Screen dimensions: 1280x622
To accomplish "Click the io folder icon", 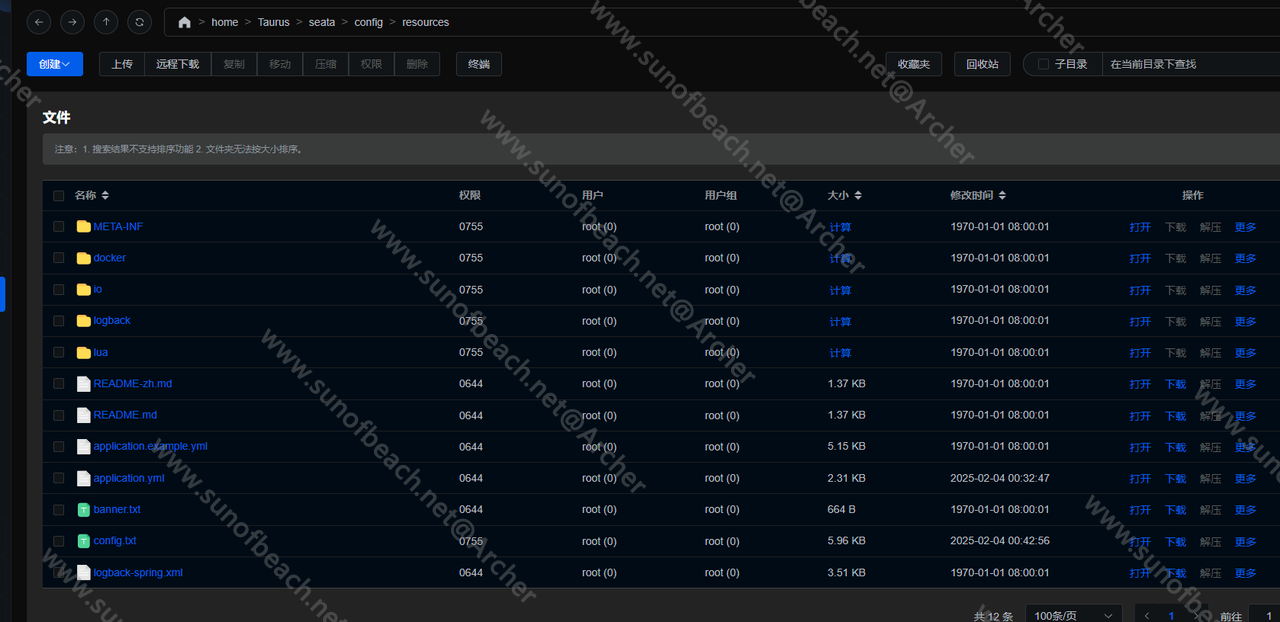I will coord(84,290).
